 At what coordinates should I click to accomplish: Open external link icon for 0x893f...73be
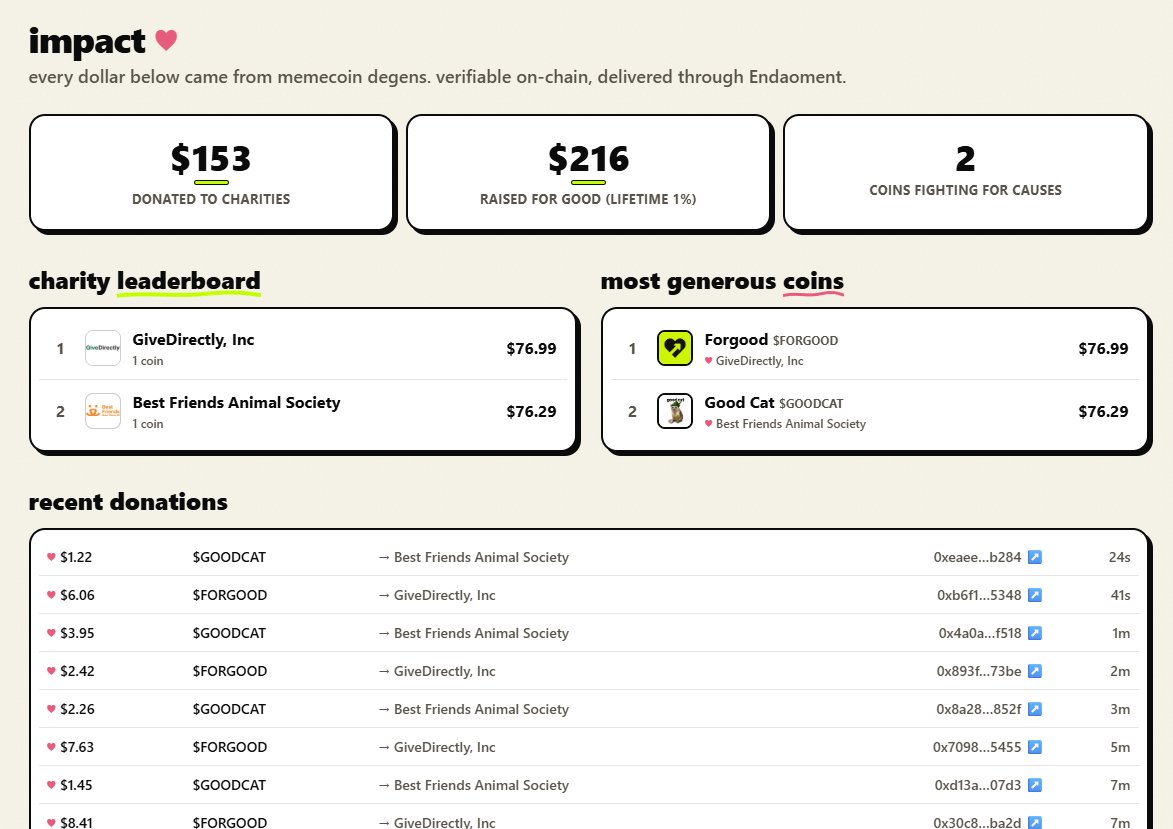(x=1035, y=671)
